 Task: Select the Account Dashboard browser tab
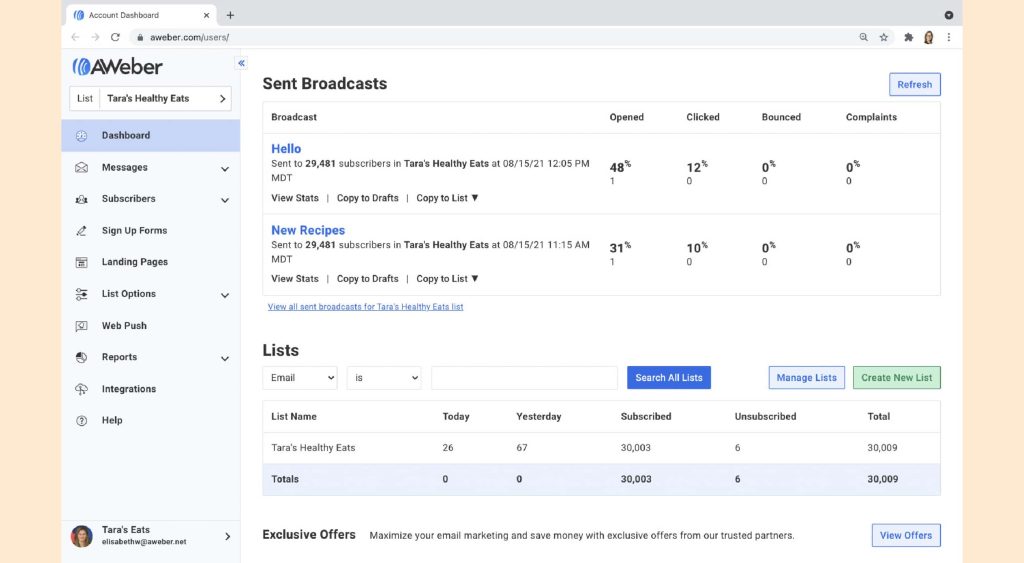141,15
